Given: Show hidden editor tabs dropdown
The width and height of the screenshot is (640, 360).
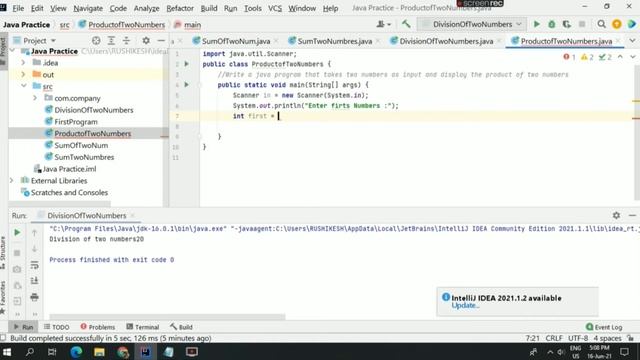Looking at the screenshot, I should pyautogui.click(x=632, y=40).
